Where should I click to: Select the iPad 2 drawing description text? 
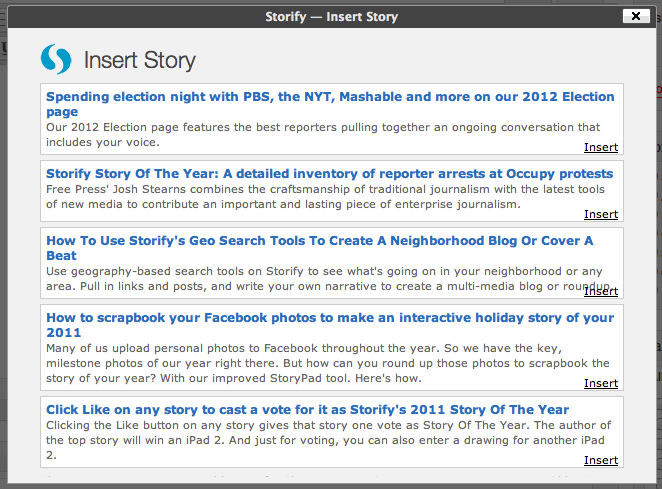[328, 440]
